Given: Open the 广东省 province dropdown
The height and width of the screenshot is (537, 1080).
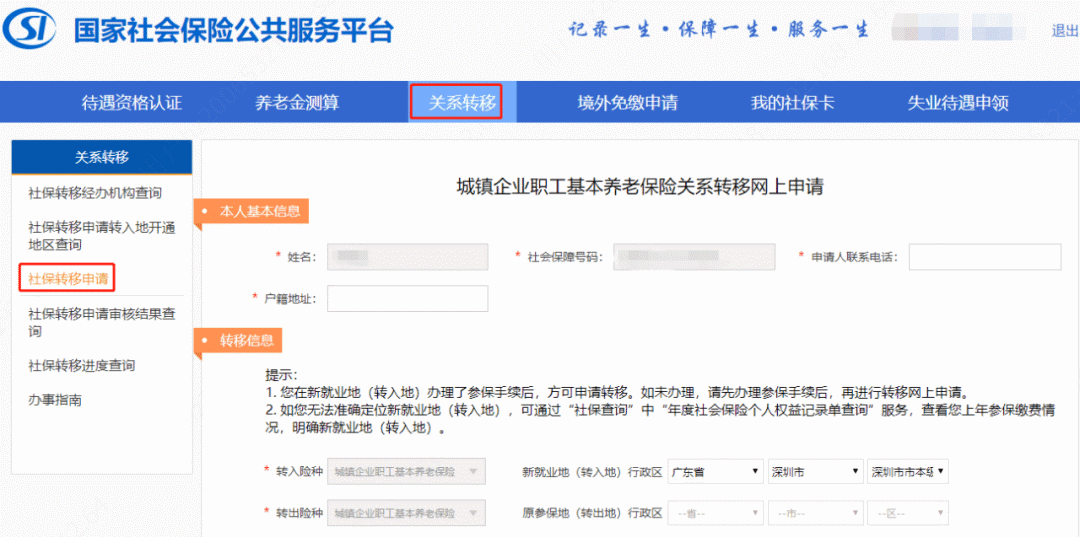Looking at the screenshot, I should [716, 472].
